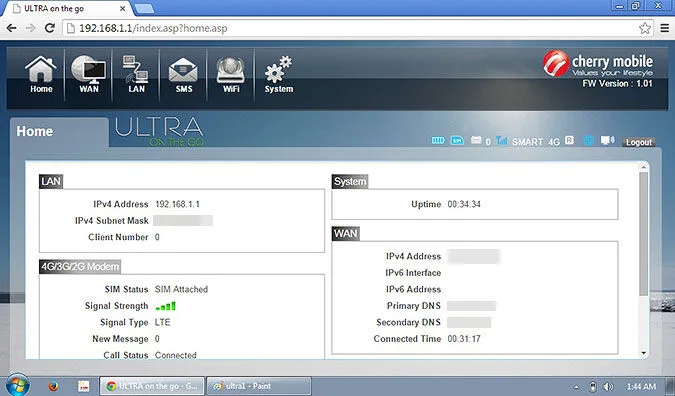
Task: Click the cherry mobile logo
Action: pos(598,64)
